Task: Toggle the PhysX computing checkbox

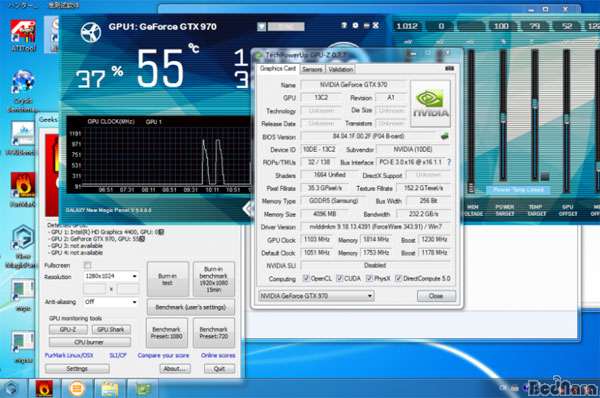Action: click(369, 278)
